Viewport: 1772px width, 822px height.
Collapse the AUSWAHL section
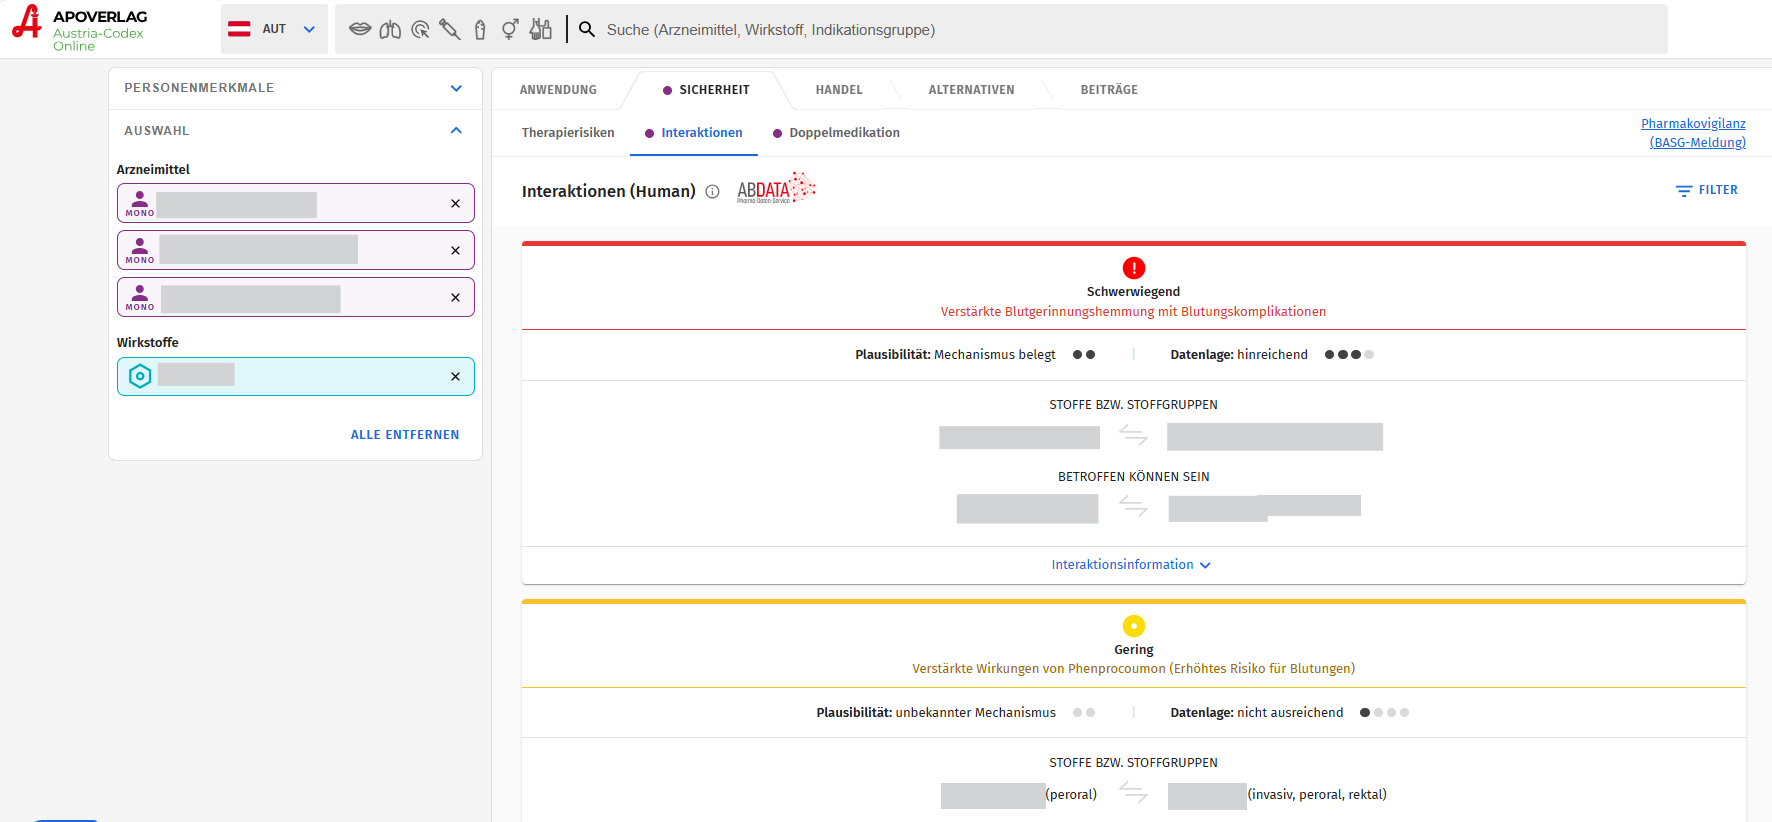pos(295,131)
